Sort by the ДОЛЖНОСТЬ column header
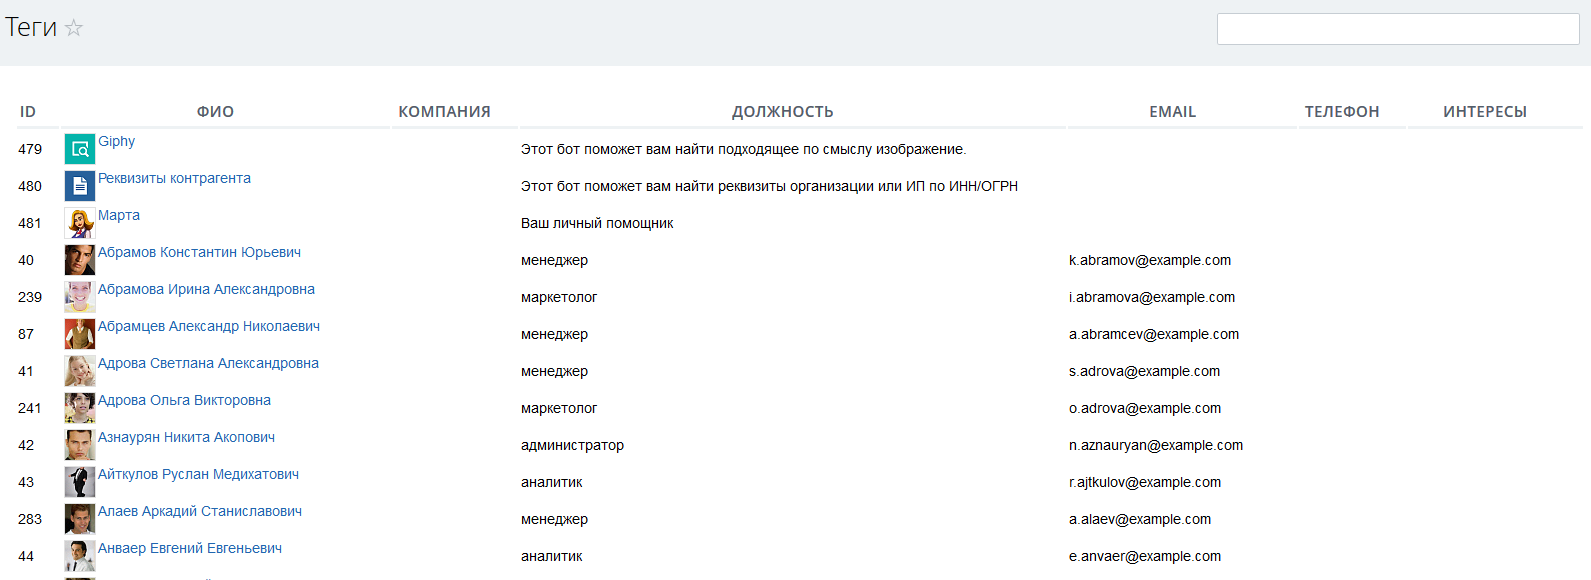Screen dimensions: 1591x580 pyautogui.click(x=782, y=112)
